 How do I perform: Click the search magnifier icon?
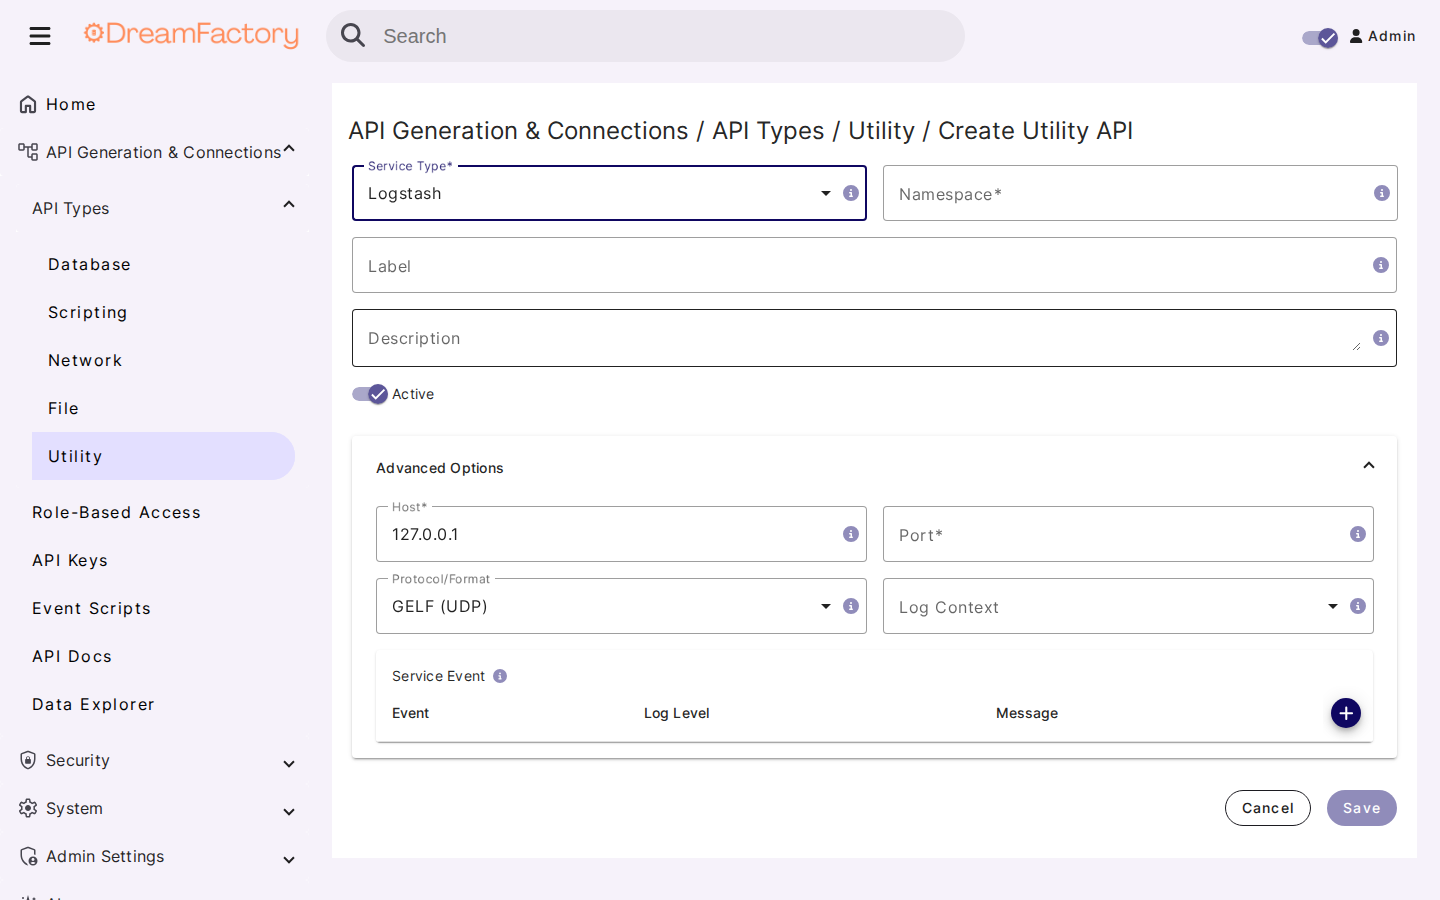353,36
